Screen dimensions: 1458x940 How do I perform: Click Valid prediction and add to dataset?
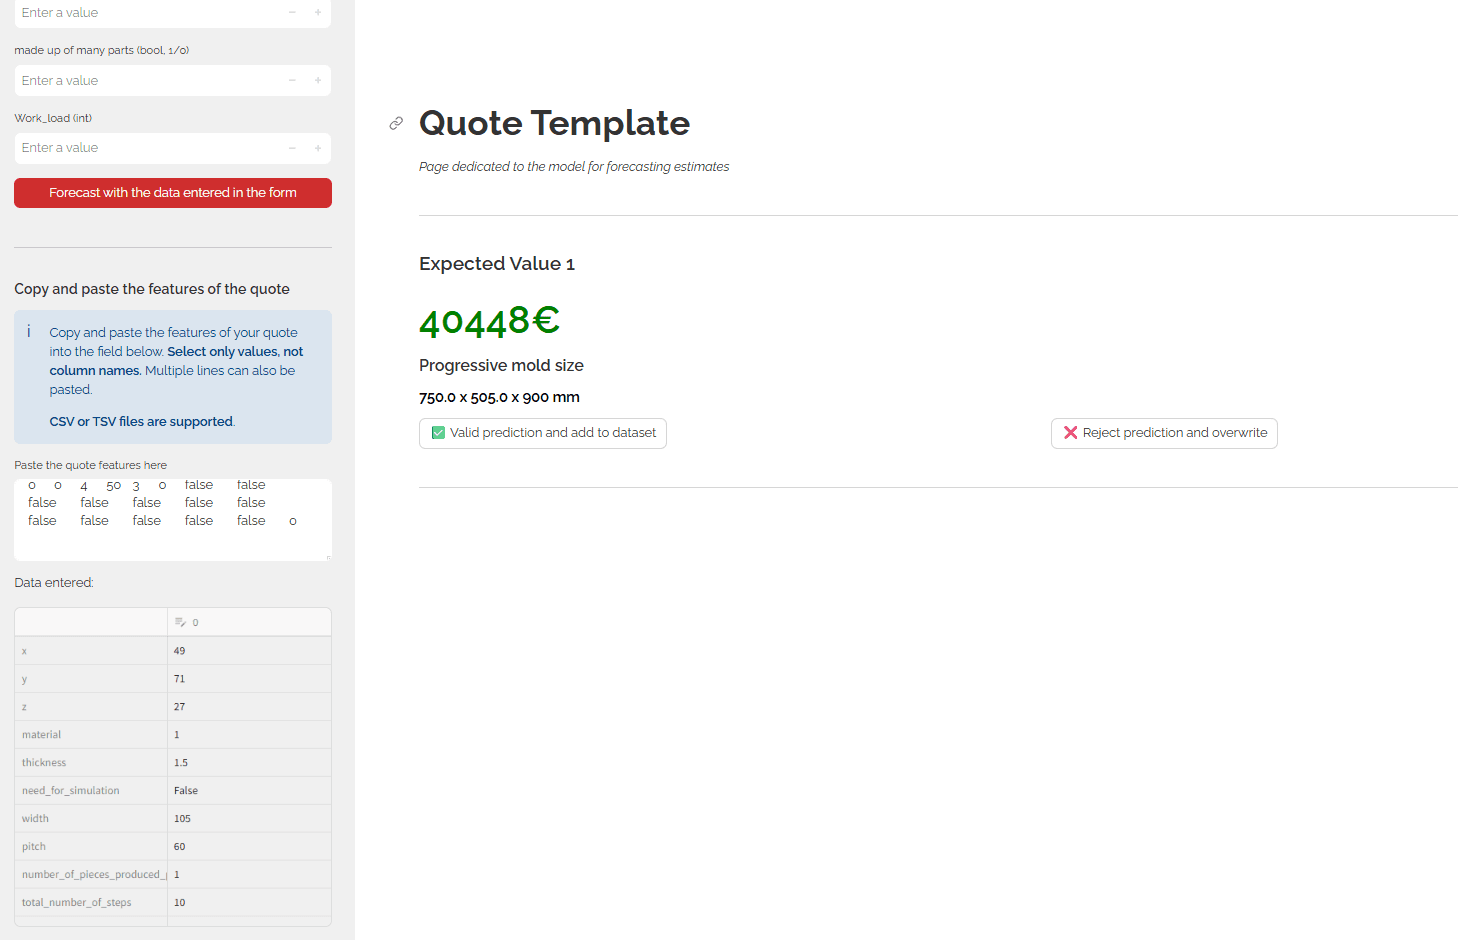(543, 433)
